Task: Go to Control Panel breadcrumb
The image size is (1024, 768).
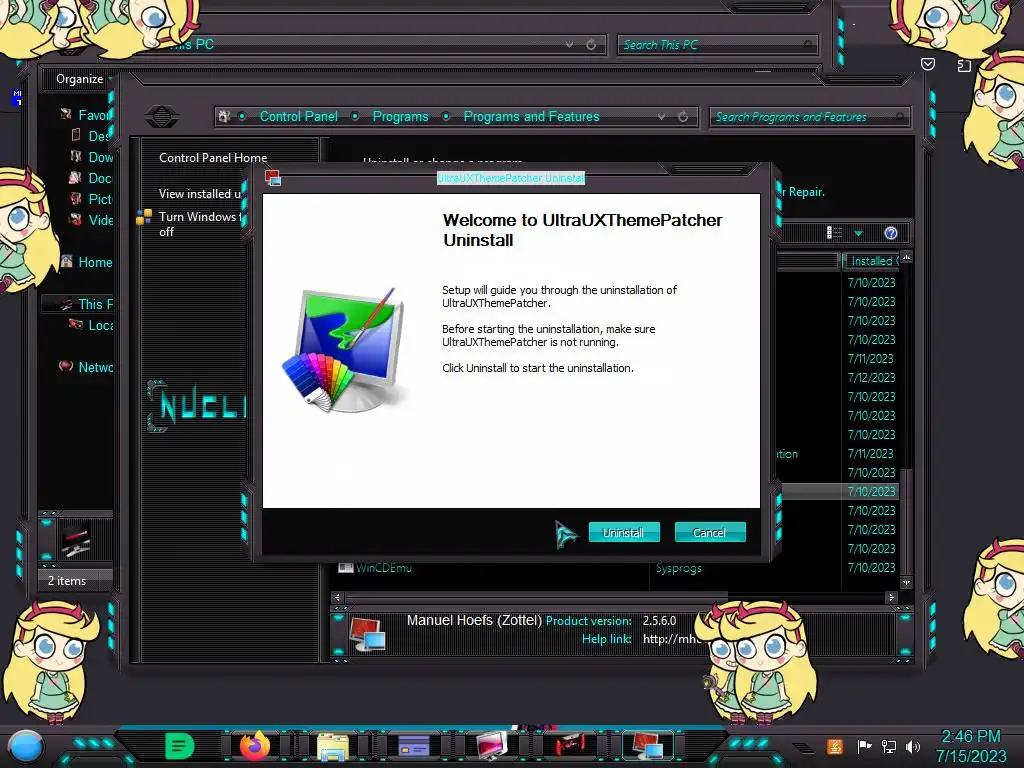Action: [298, 116]
